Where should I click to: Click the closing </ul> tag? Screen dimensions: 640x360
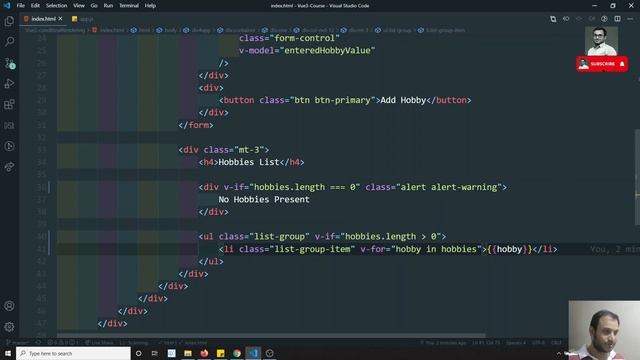(211, 262)
